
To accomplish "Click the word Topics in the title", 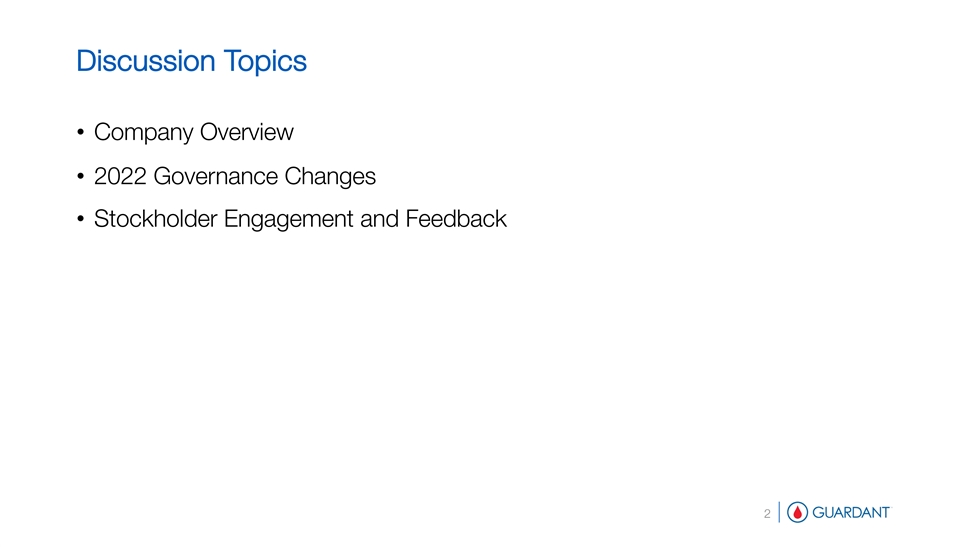I will pos(264,62).
